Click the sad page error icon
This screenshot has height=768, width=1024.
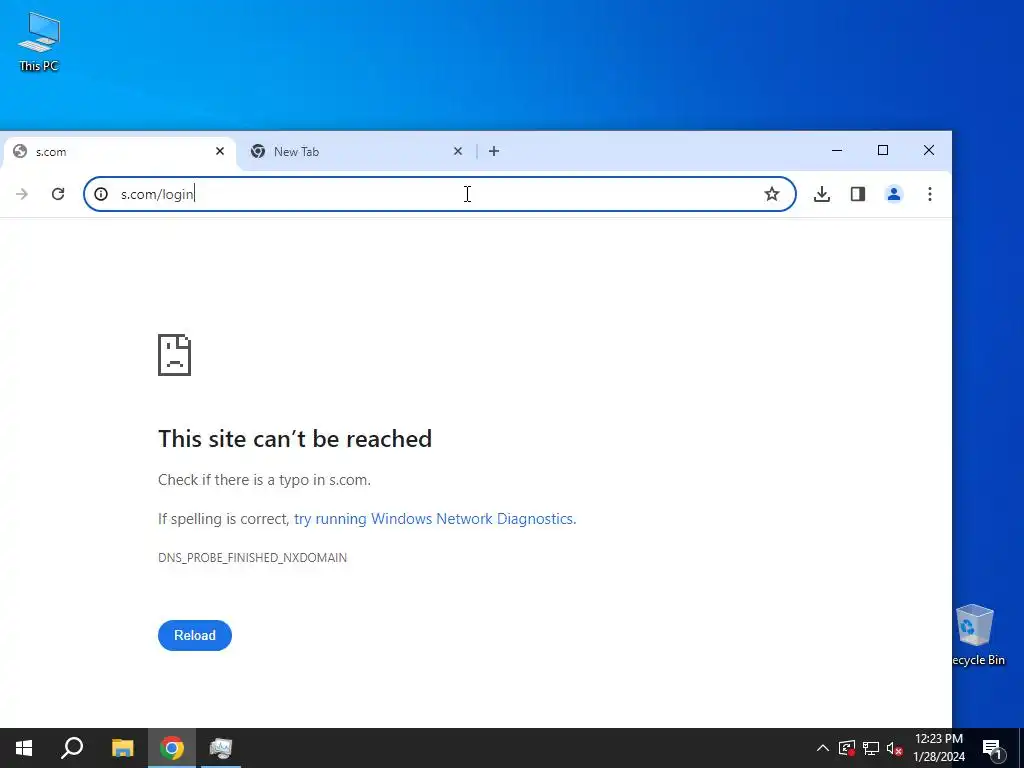click(x=174, y=355)
